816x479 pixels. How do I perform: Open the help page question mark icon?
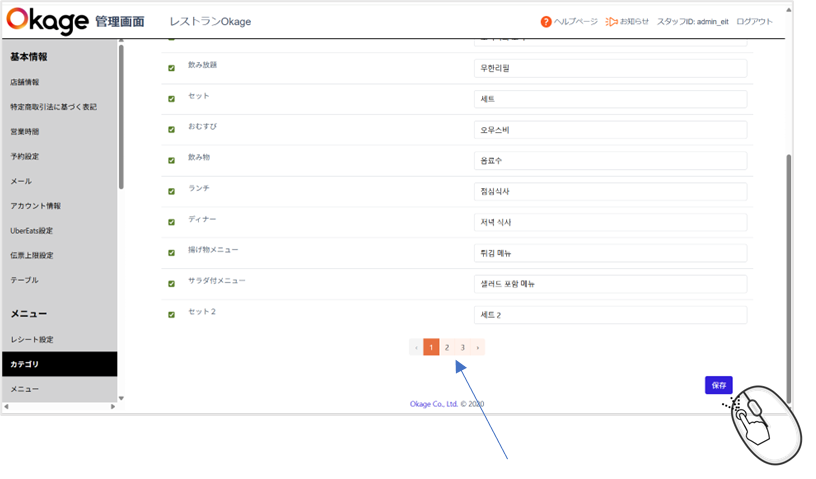546,21
